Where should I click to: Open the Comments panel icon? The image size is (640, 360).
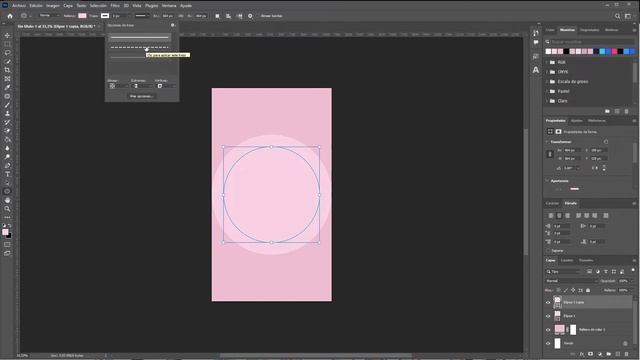coord(536,42)
